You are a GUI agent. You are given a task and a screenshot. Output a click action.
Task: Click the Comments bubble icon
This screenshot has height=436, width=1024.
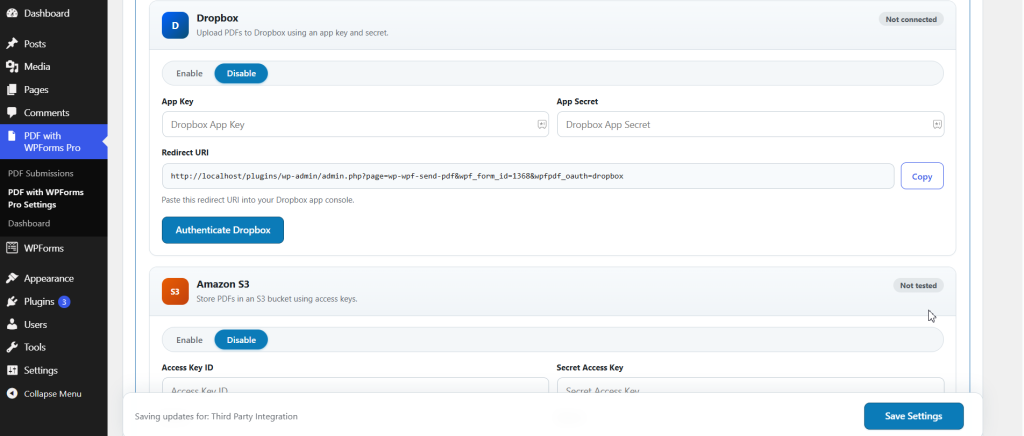12,113
